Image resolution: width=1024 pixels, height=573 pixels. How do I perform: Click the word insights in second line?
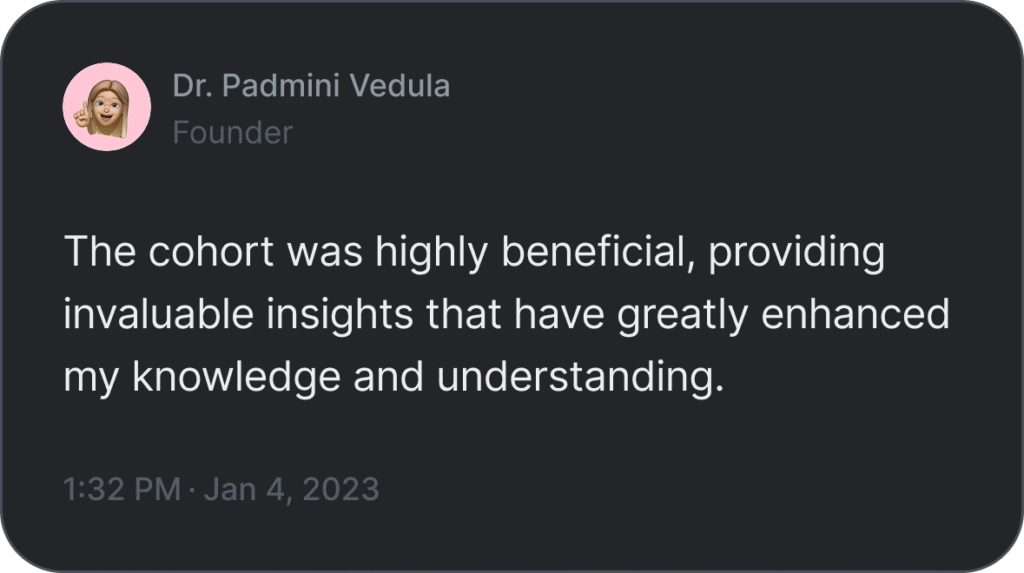340,316
